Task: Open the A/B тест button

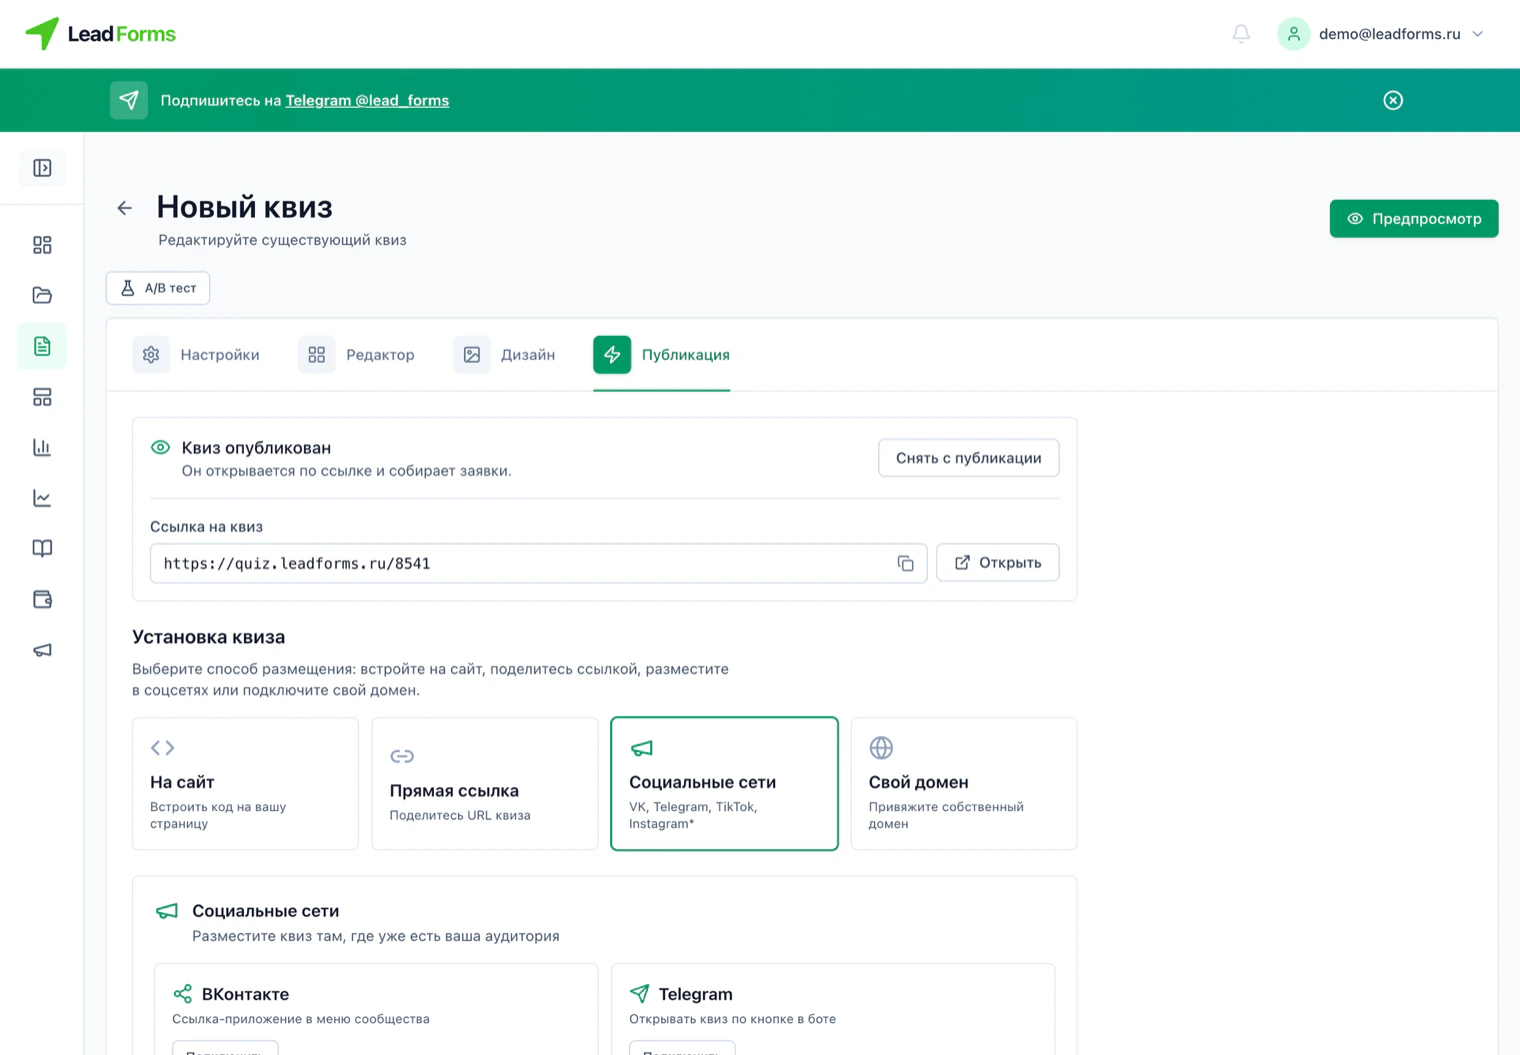Action: click(x=158, y=288)
